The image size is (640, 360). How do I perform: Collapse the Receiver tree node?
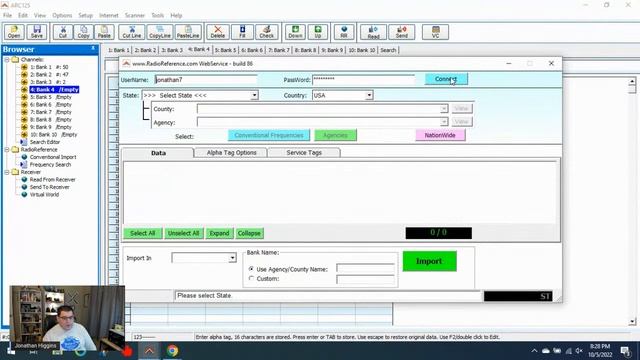[x=7, y=172]
